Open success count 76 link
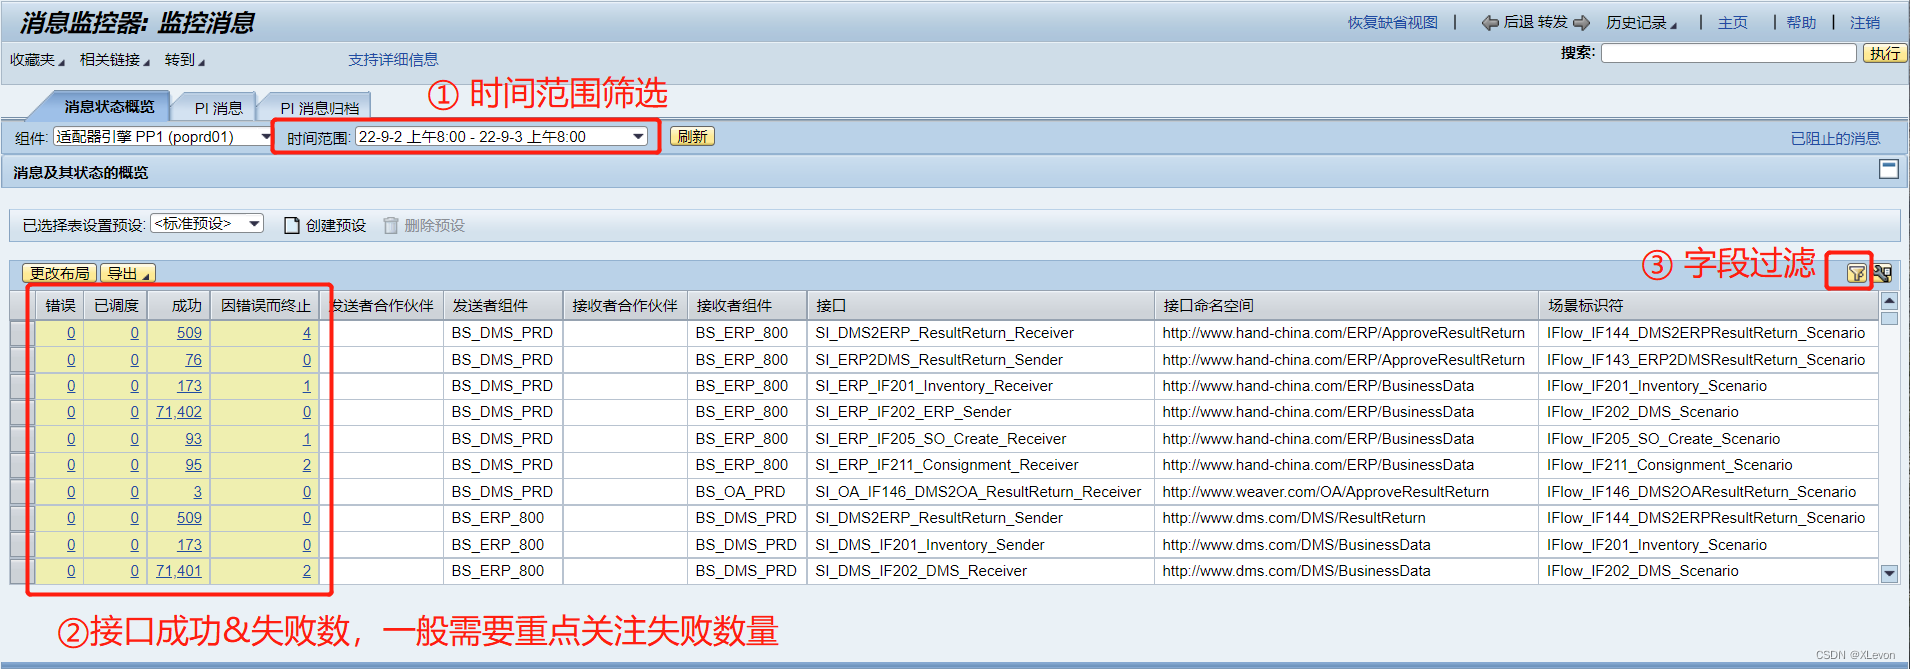Screen dimensions: 1910x669 193,360
